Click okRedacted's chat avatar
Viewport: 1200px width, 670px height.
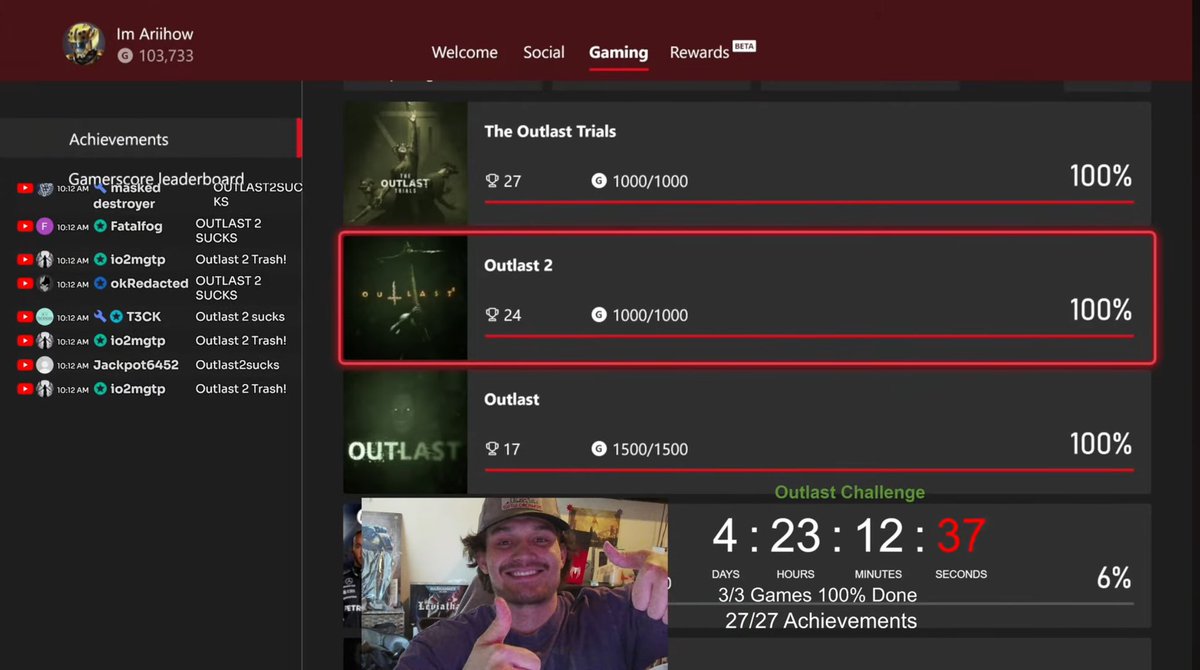pos(45,283)
